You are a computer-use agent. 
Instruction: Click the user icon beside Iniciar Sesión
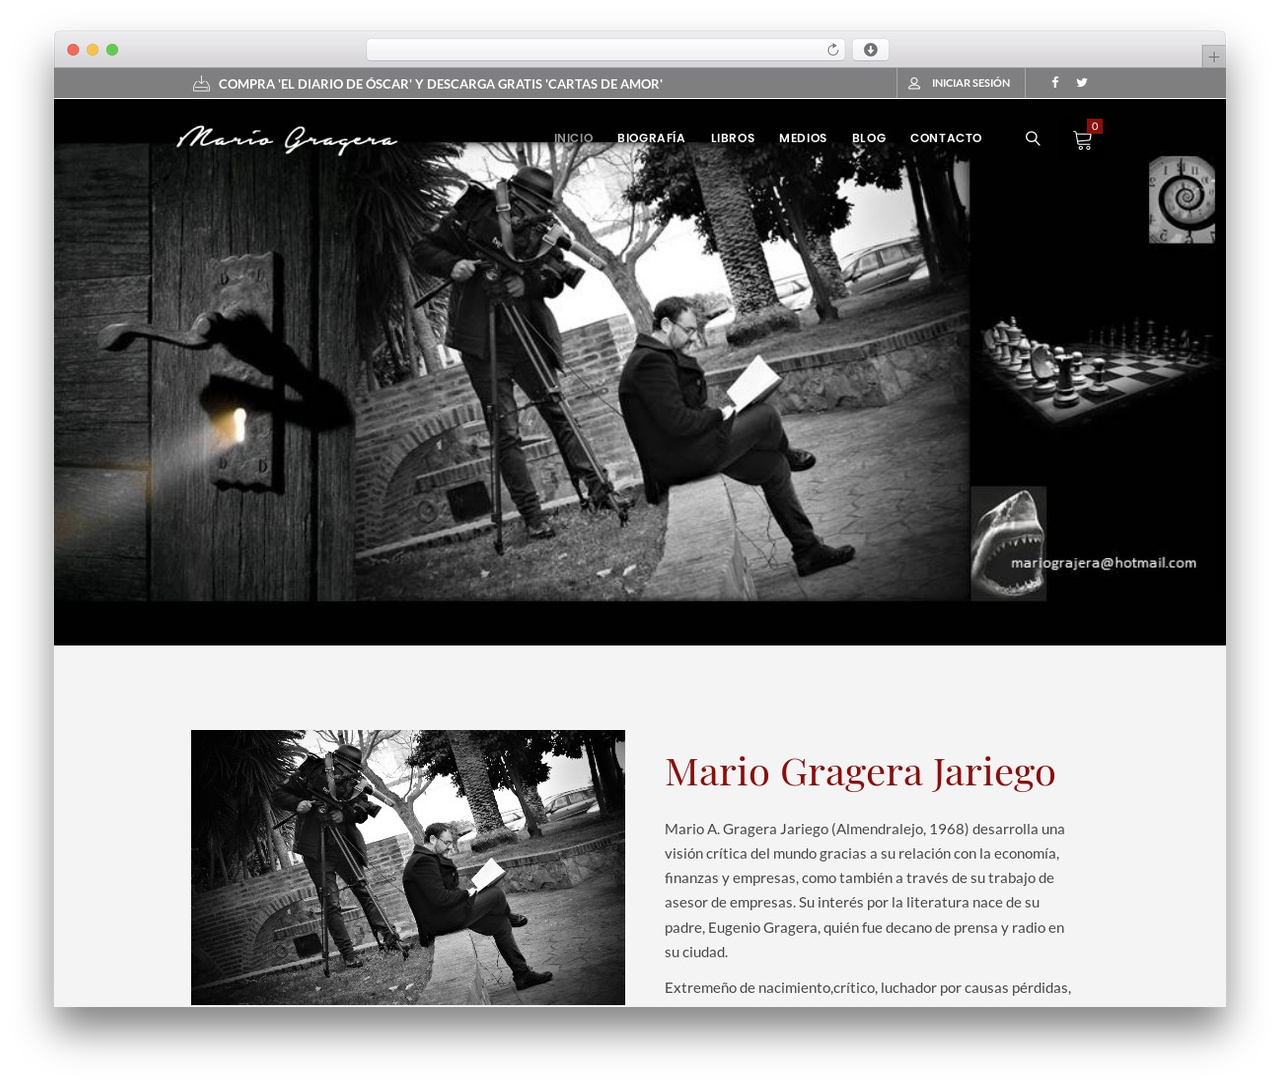(914, 84)
